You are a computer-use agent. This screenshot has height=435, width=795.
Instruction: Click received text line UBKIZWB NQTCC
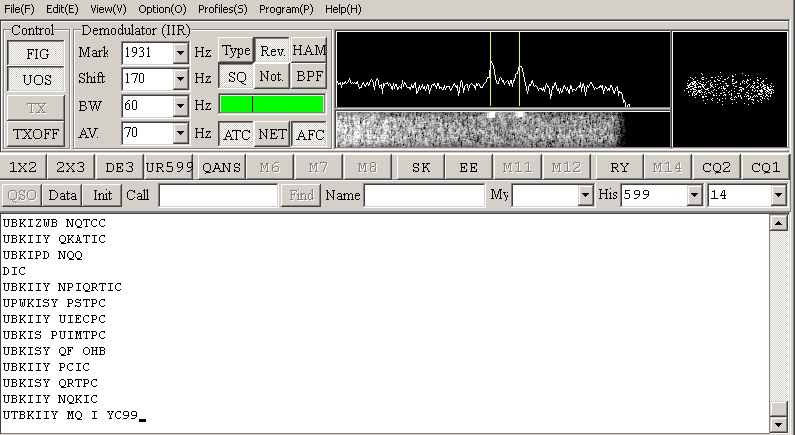click(54, 223)
